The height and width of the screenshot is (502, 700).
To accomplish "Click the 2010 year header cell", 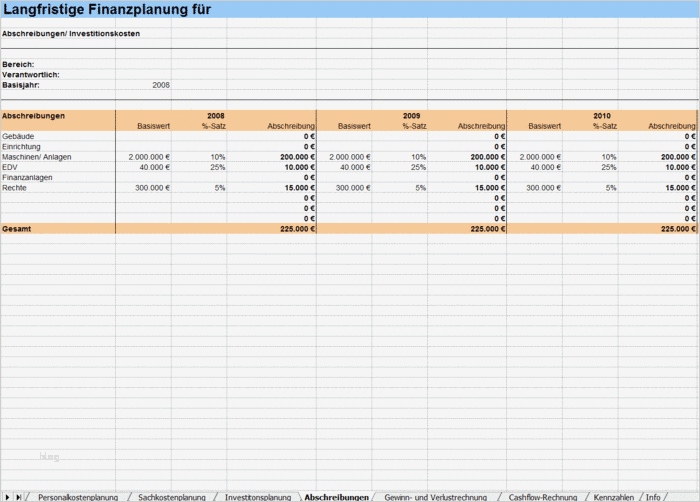I will point(602,116).
